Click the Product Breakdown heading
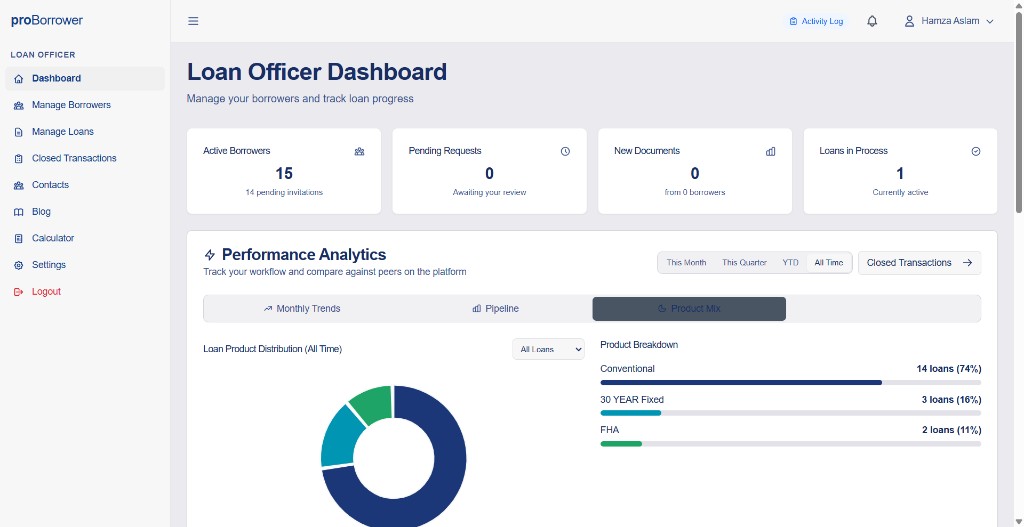 point(639,345)
